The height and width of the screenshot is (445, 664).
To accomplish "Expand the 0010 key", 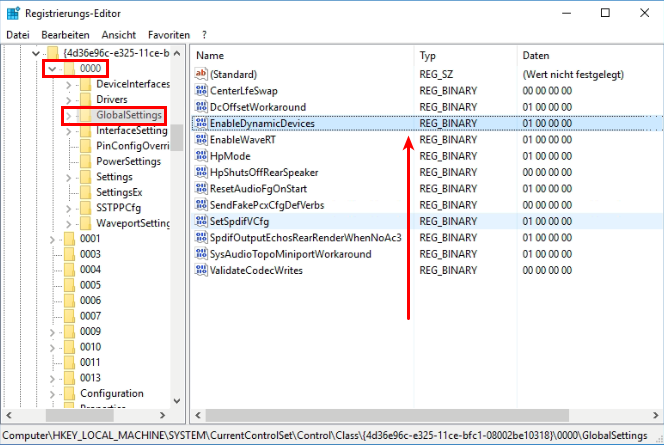I will (53, 348).
